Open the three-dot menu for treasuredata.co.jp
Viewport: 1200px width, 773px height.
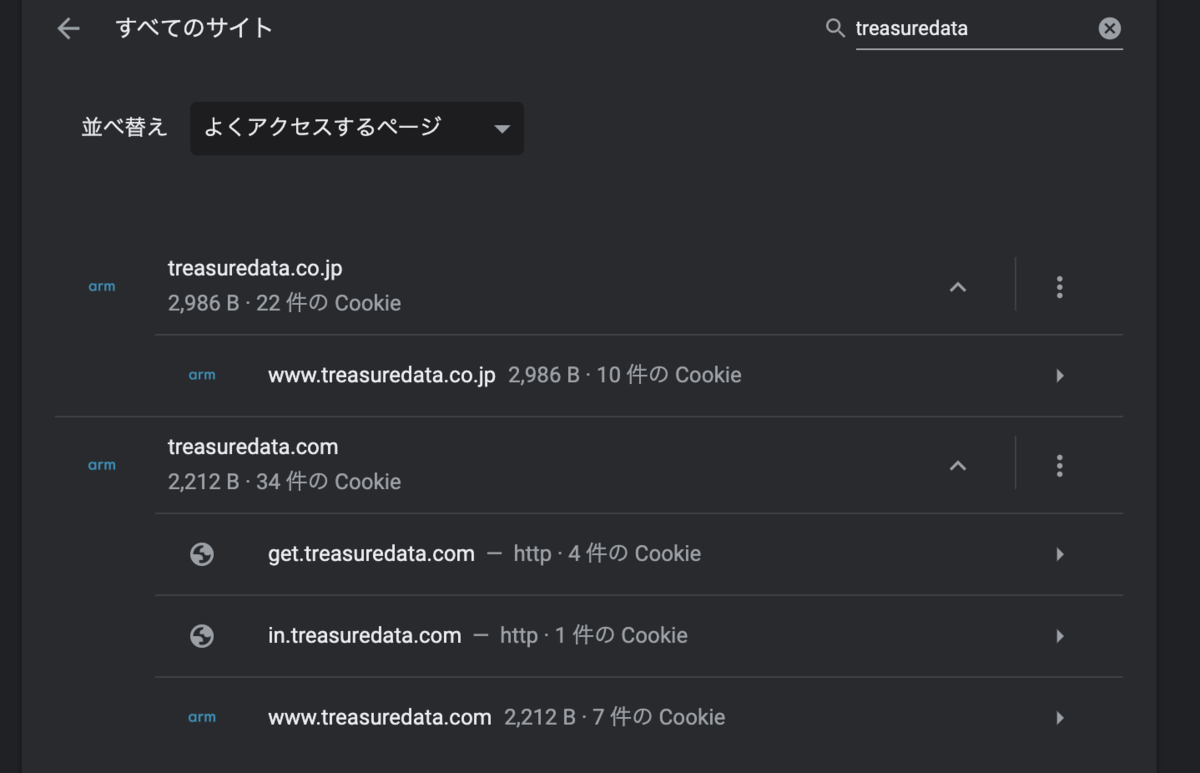[x=1059, y=285]
